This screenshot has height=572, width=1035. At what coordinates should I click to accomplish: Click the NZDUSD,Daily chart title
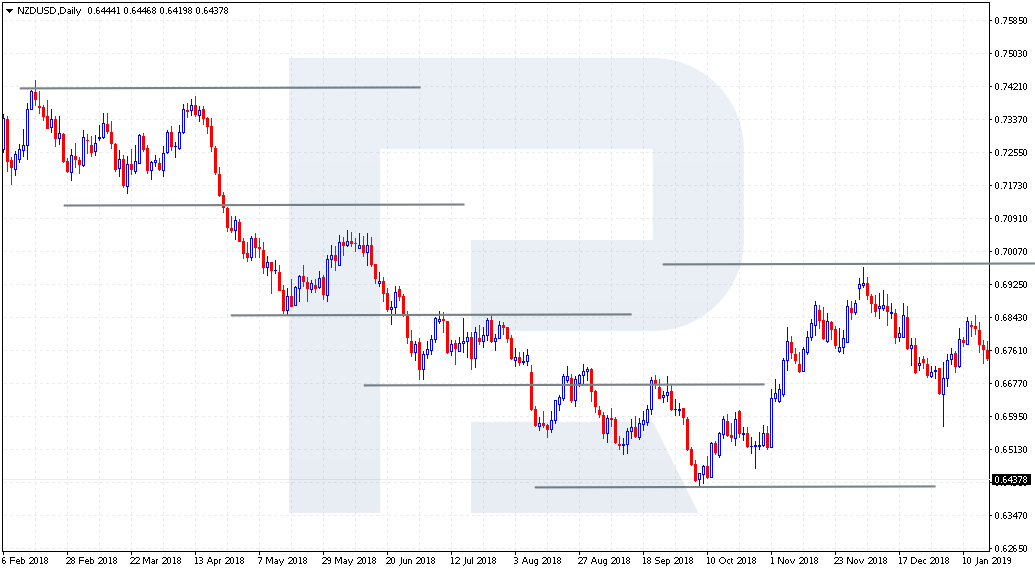pyautogui.click(x=50, y=11)
